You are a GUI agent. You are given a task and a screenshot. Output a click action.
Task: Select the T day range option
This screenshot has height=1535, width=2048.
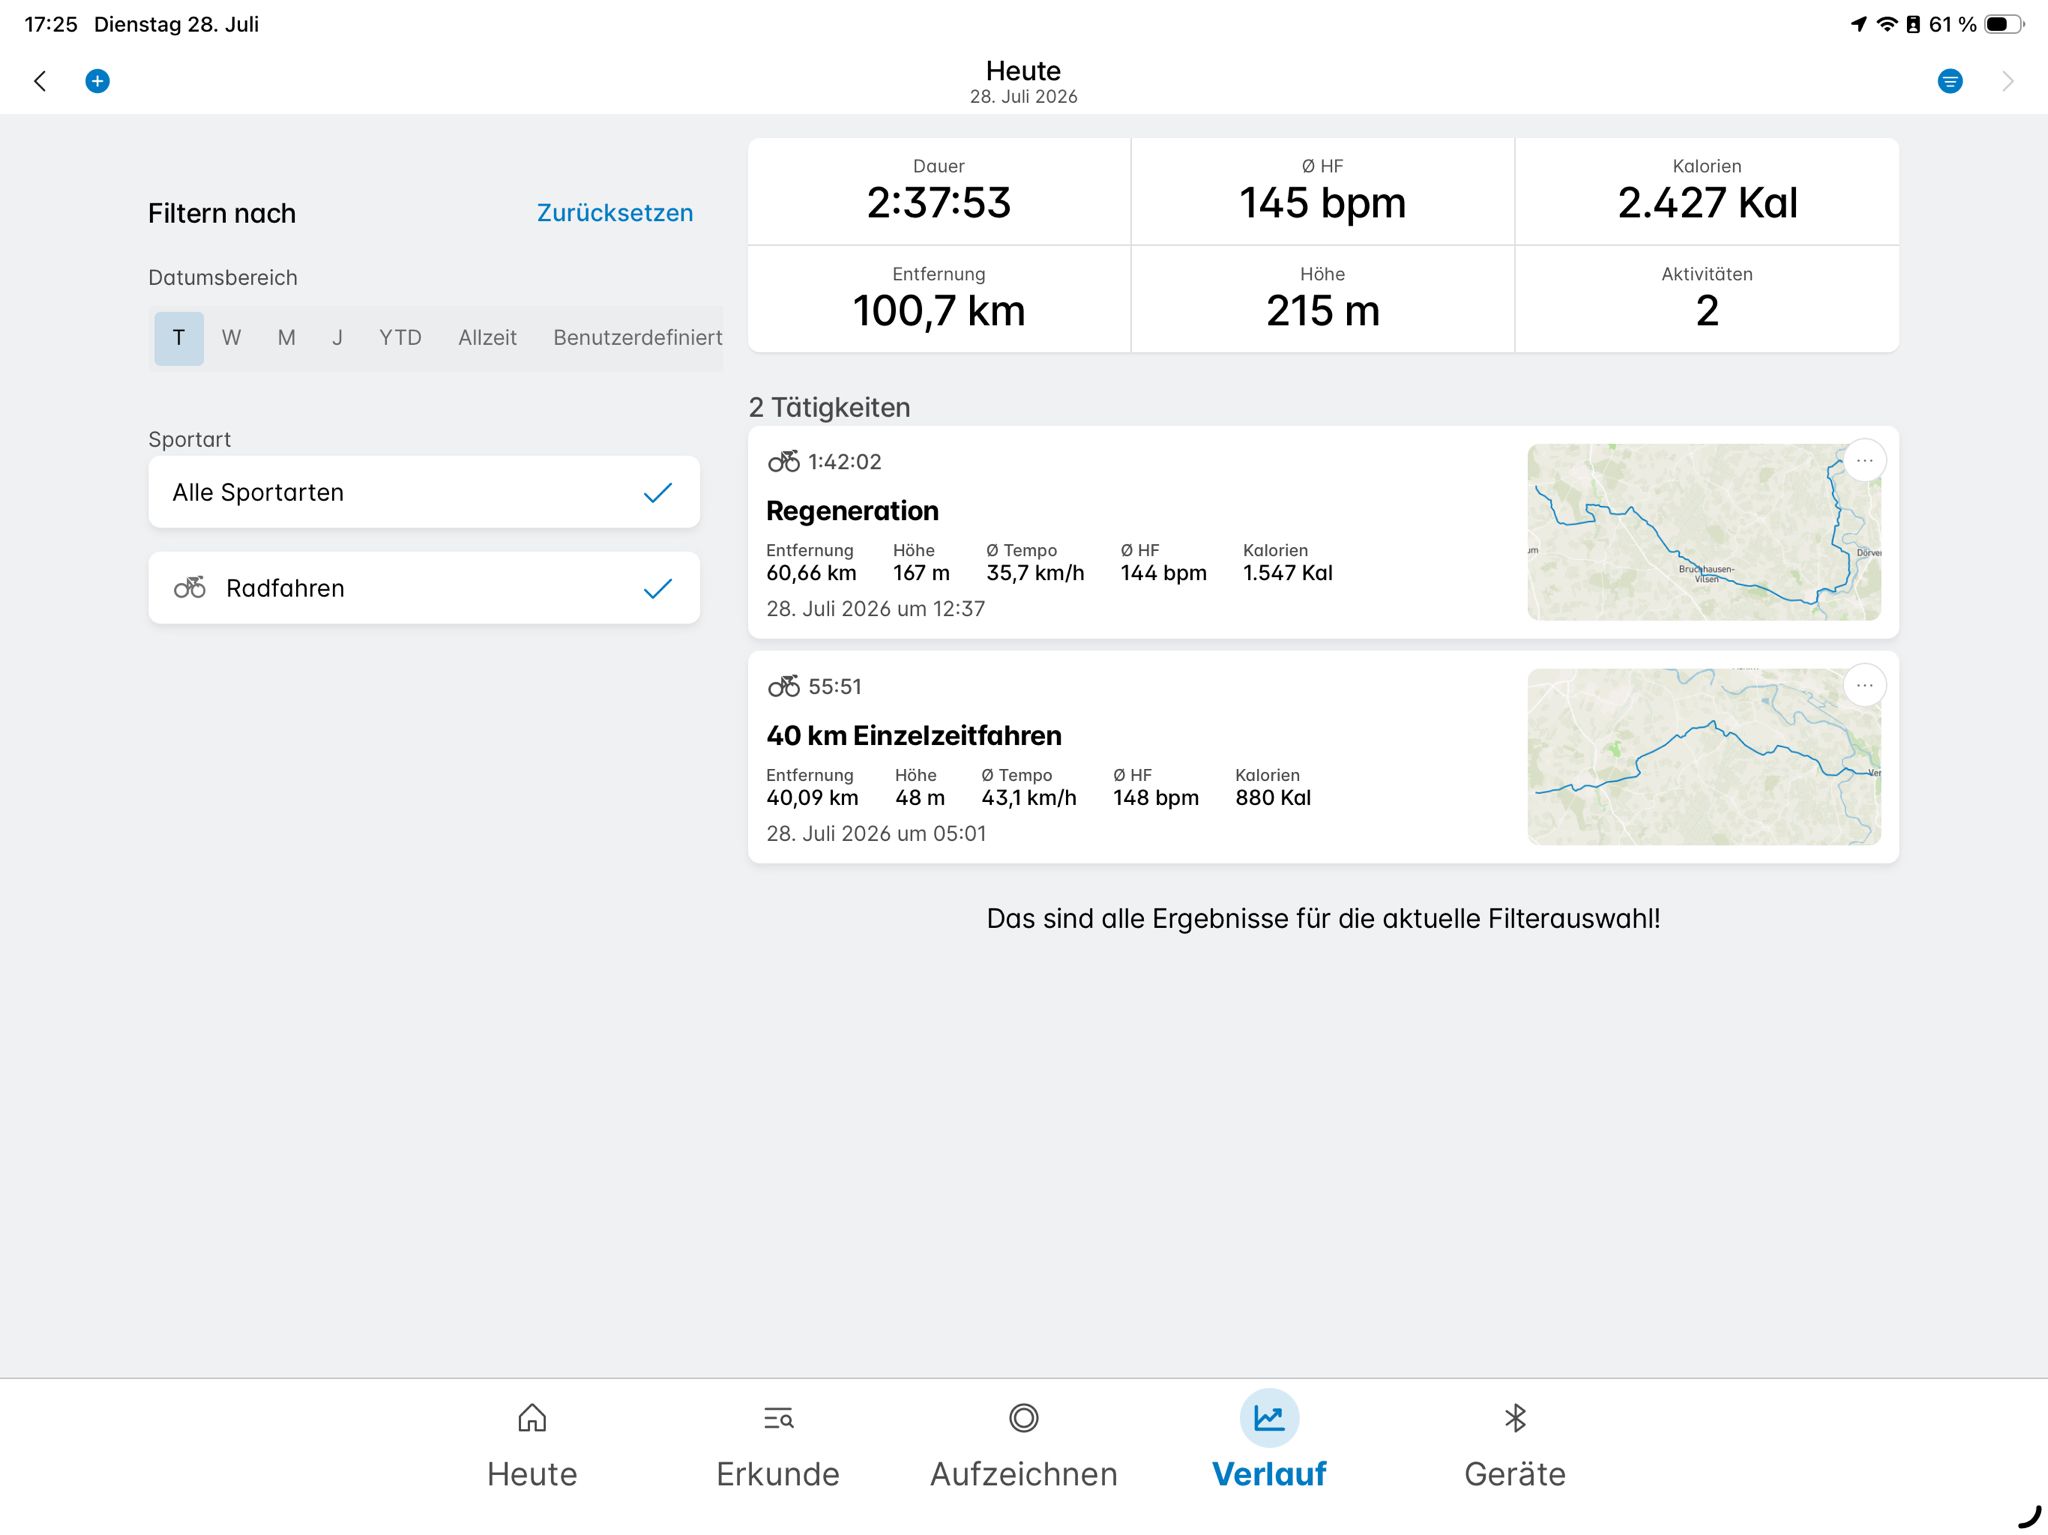(179, 338)
